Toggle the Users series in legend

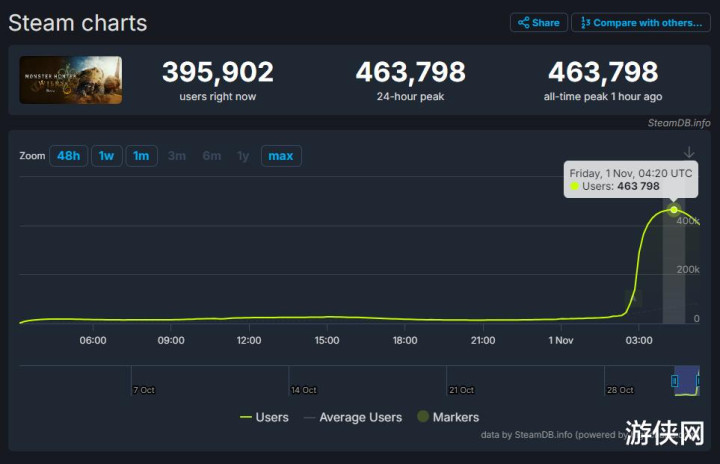[x=264, y=417]
